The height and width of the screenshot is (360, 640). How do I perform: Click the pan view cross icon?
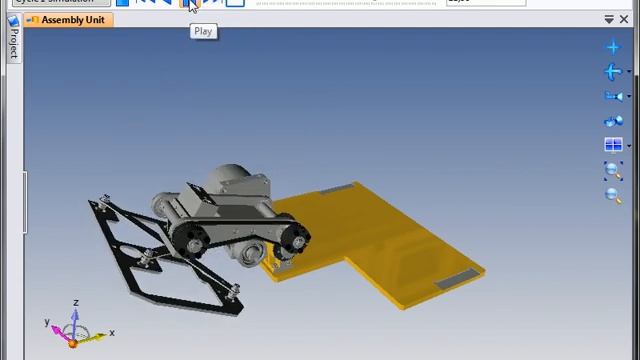coord(613,47)
